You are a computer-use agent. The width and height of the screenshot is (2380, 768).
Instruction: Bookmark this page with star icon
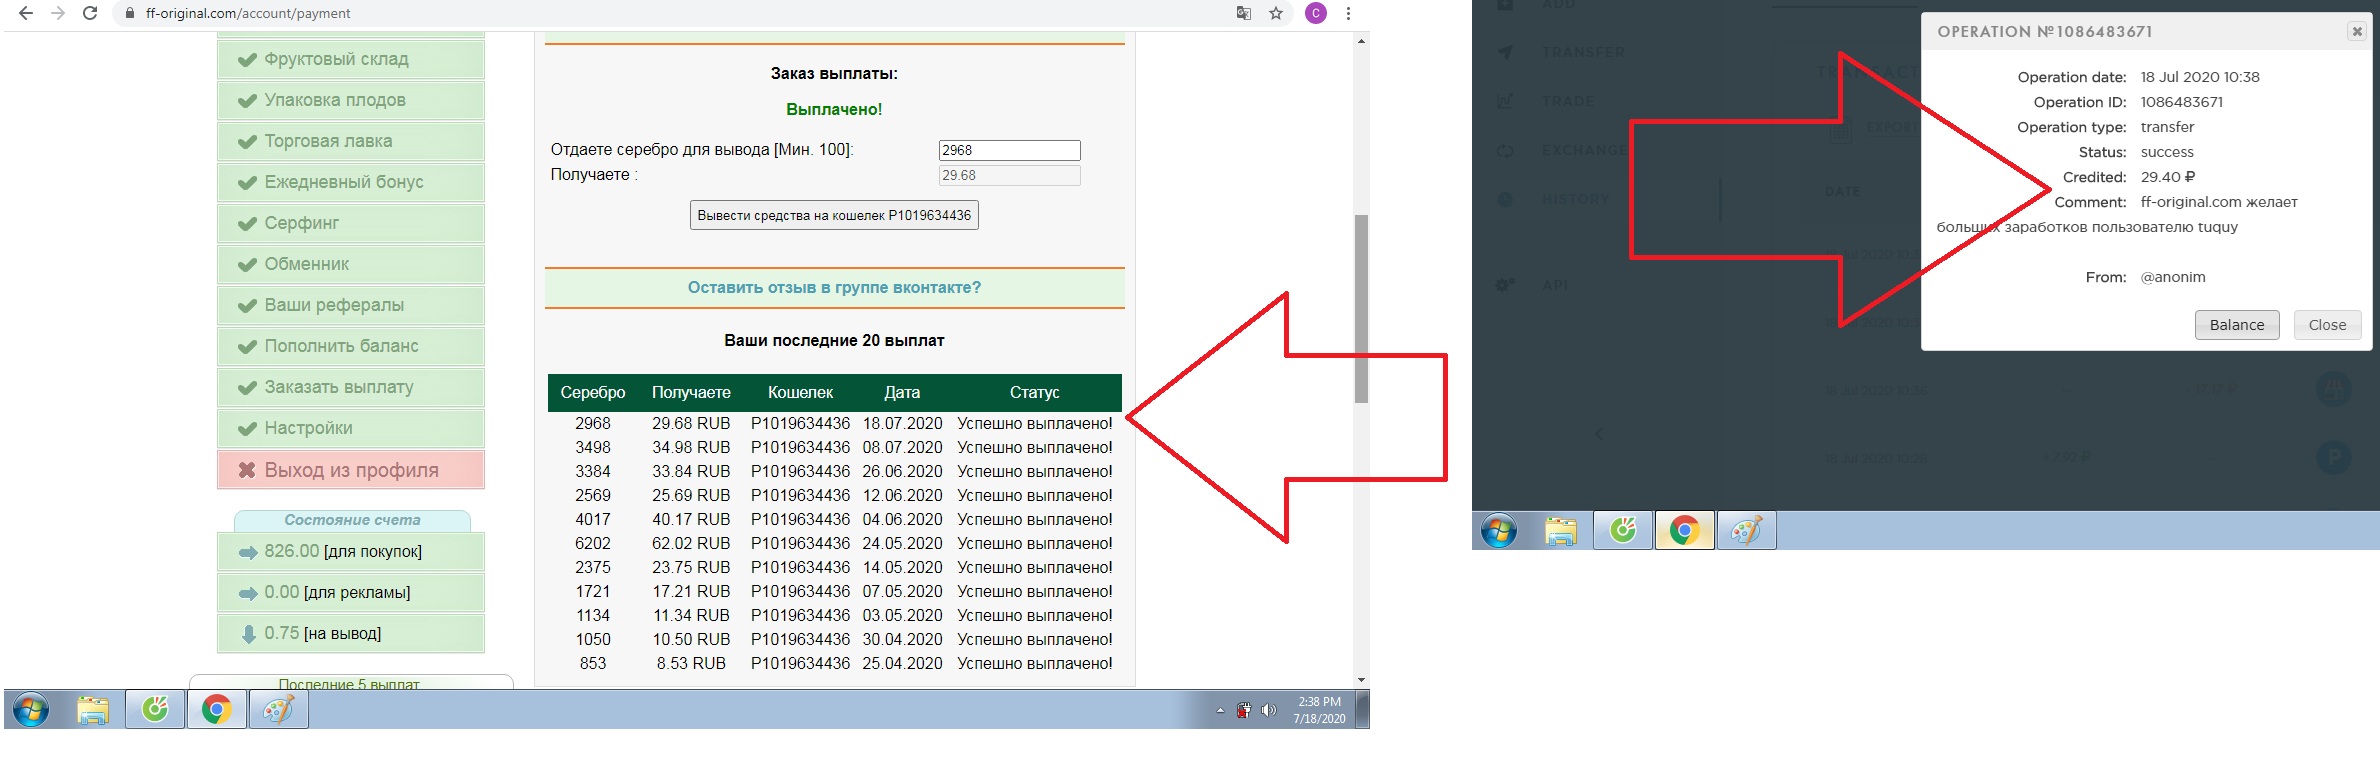pos(1276,13)
